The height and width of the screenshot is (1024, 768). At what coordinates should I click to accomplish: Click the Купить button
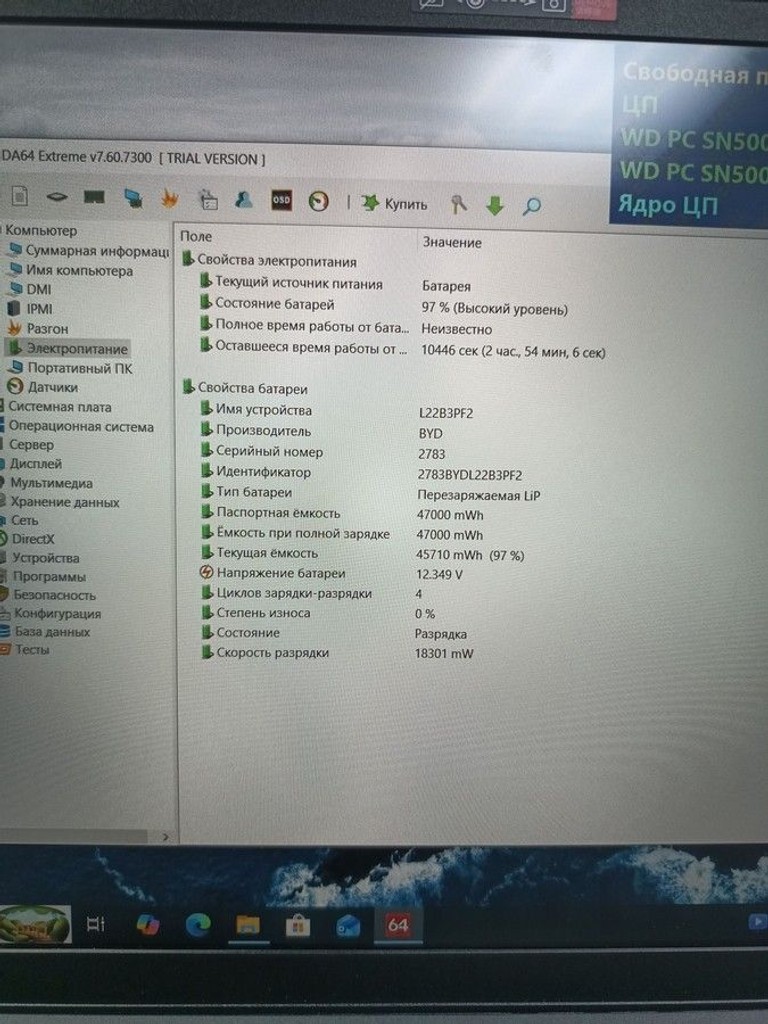point(394,204)
